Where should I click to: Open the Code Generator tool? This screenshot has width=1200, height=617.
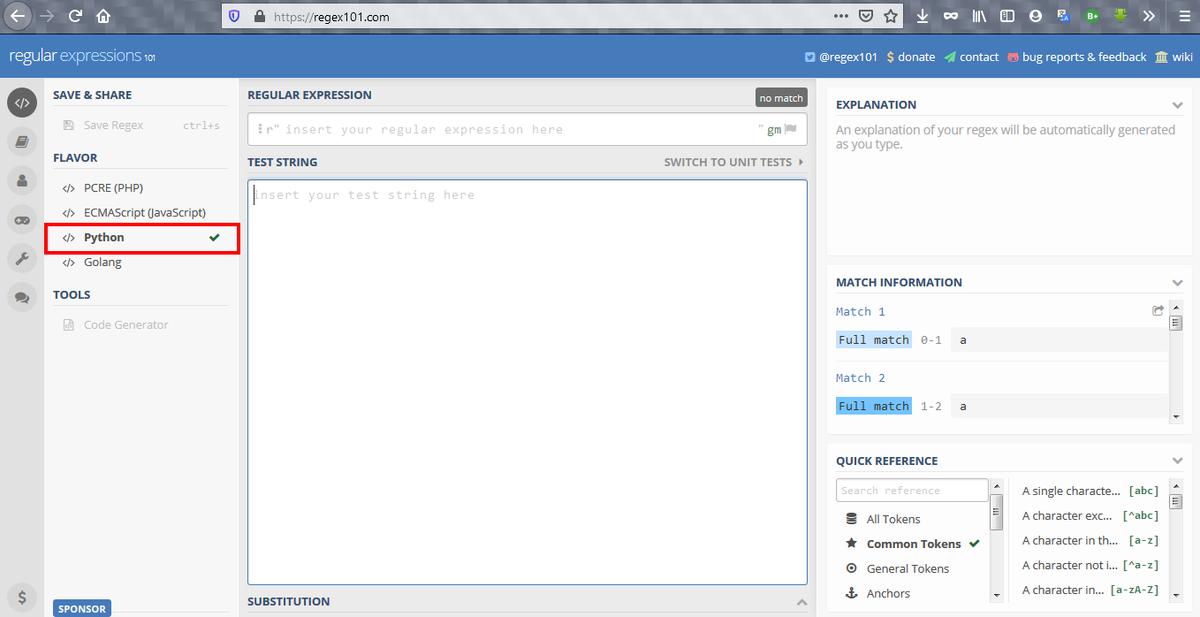click(141, 324)
